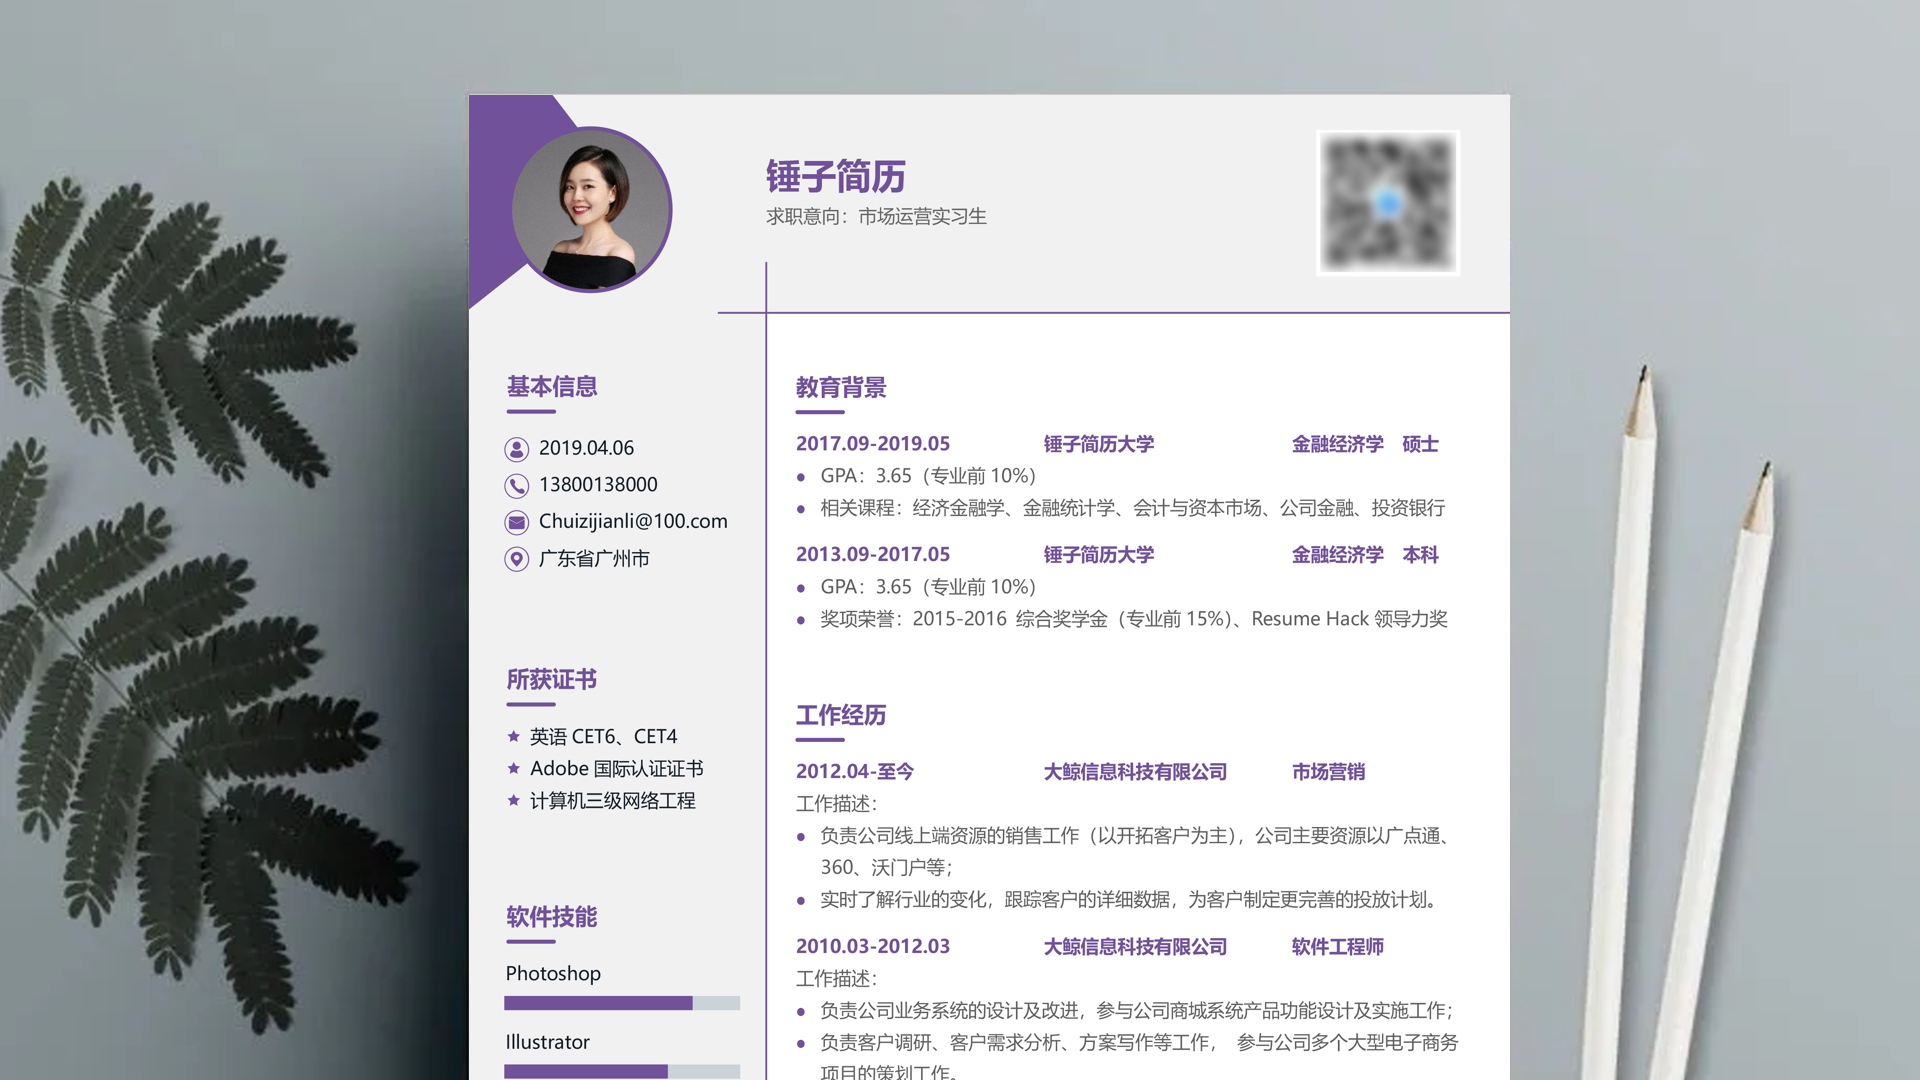
Task: Click the text 求职意向：市场运营实习生
Action: point(876,216)
